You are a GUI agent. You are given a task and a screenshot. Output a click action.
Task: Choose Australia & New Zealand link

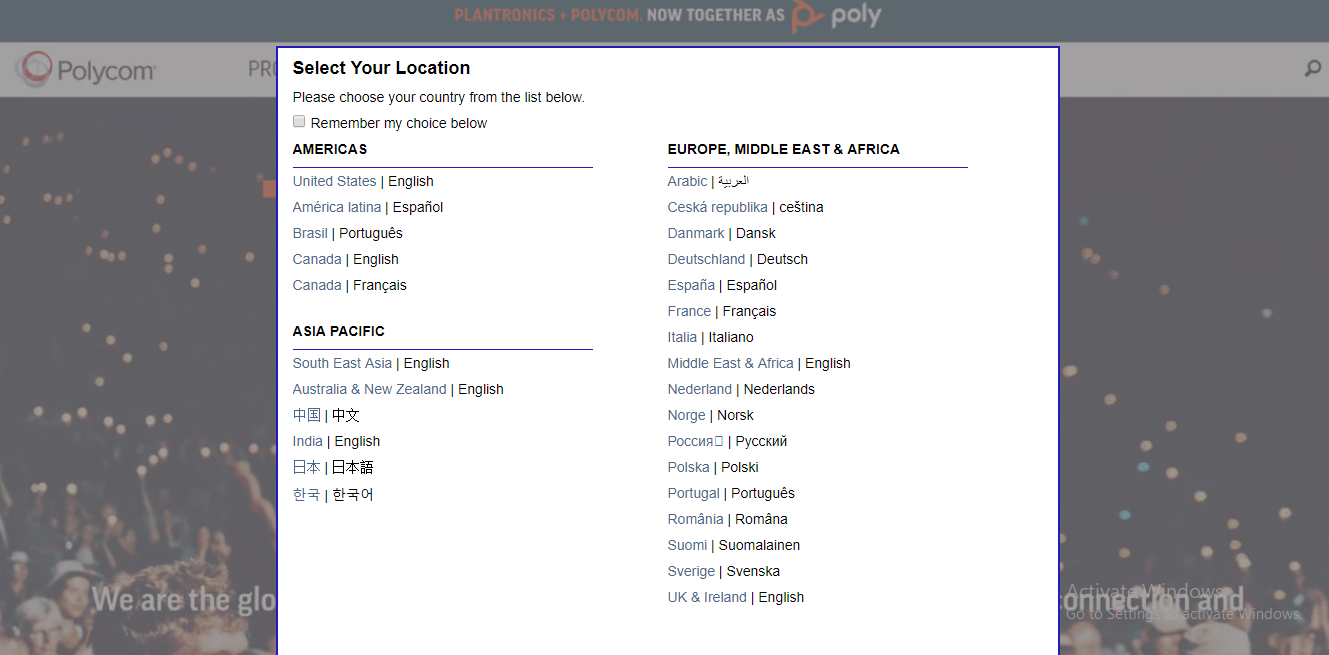370,389
